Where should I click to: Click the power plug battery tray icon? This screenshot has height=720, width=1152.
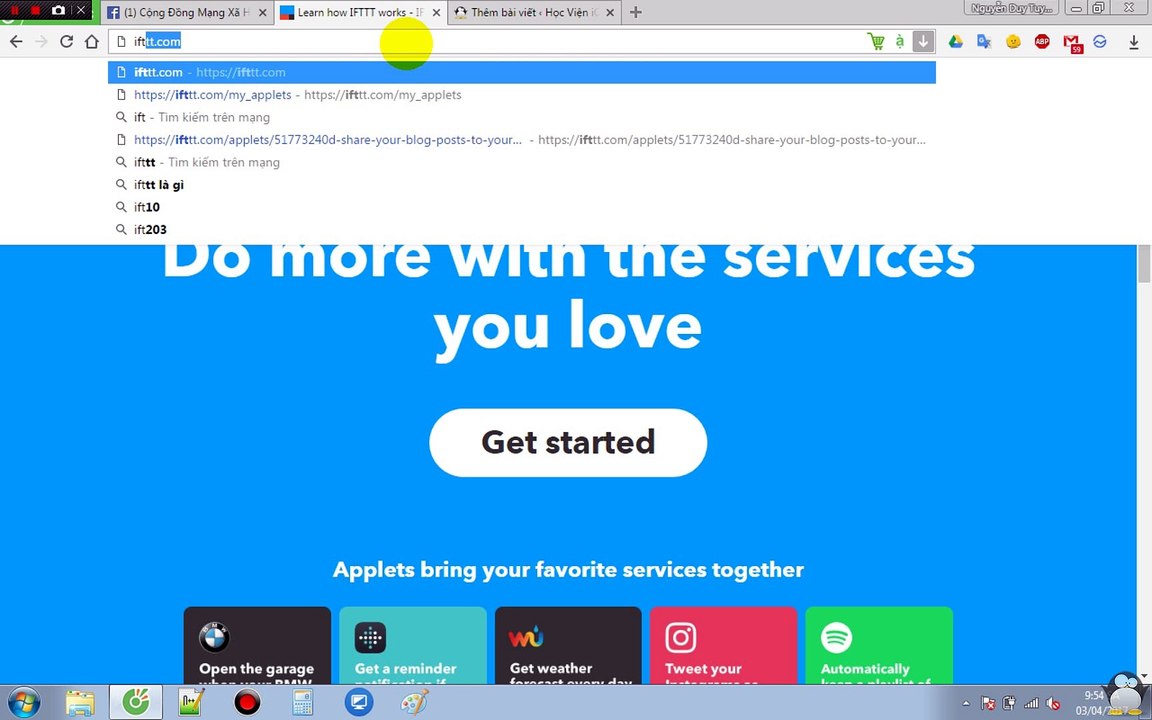pos(1009,703)
